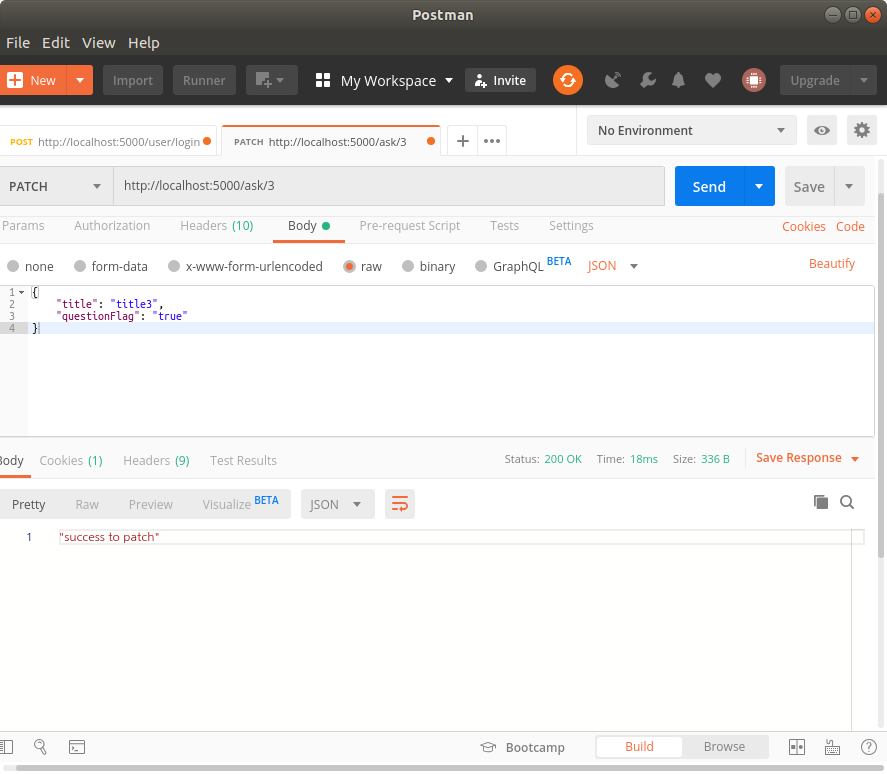Click the workspace grid icon
Screen dimensions: 887x774
pos(323,80)
